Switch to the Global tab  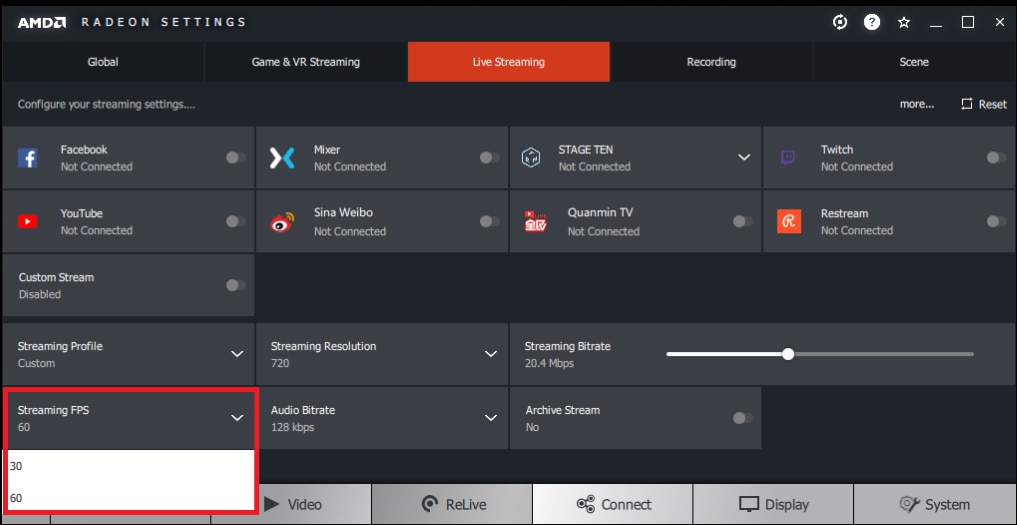point(103,62)
